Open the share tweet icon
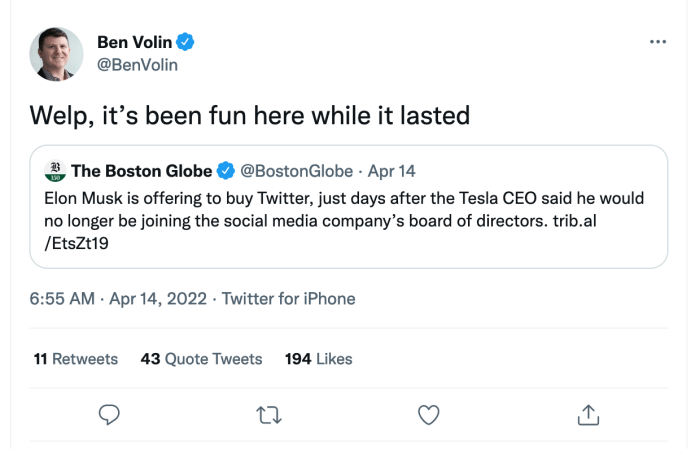Screen dimensions: 691x449 [x=588, y=414]
